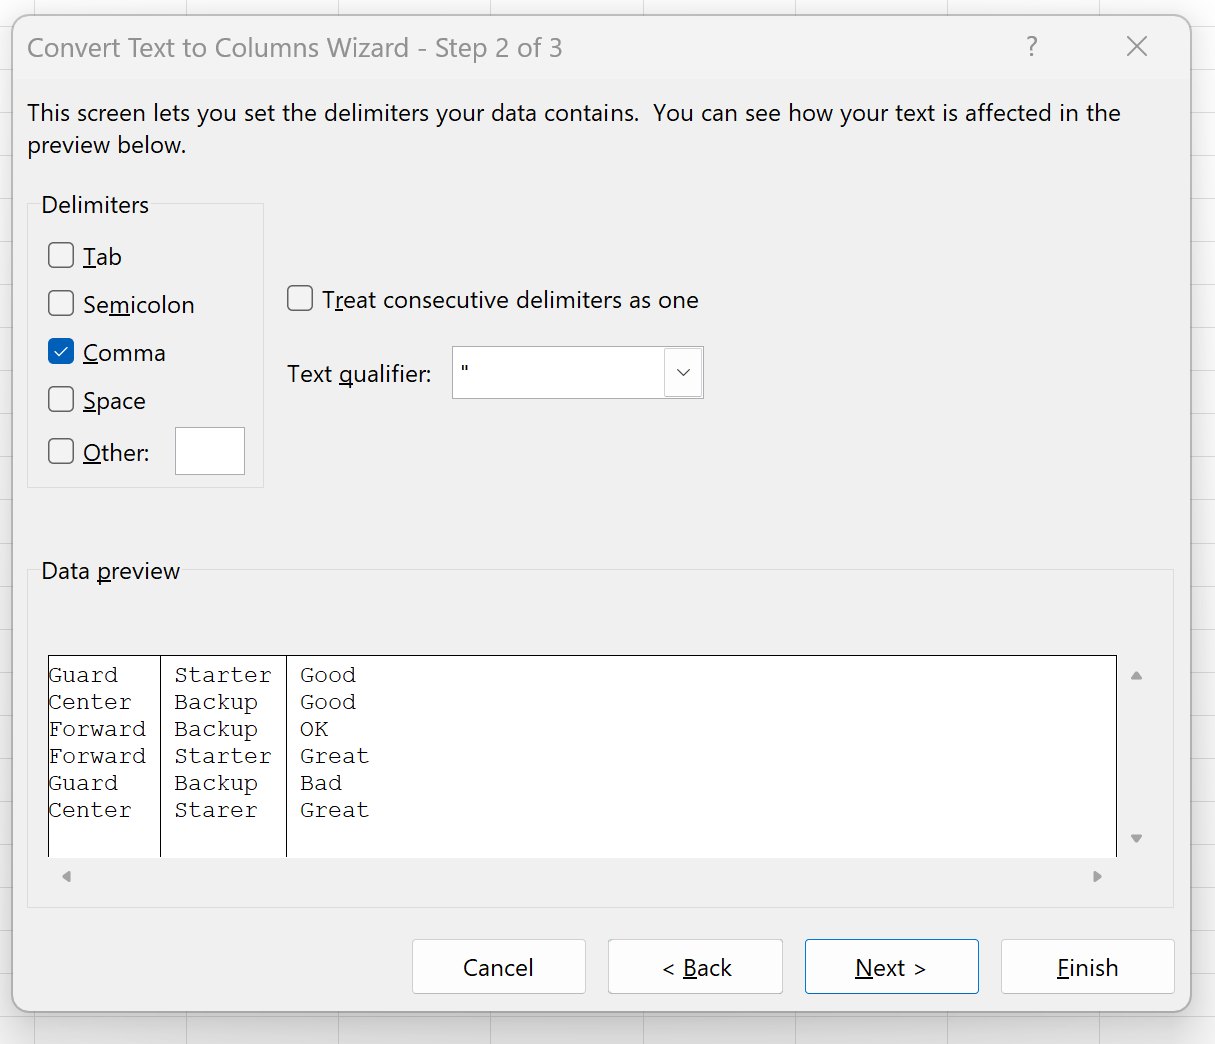Check the Other delimiter option
The image size is (1215, 1044).
point(60,451)
